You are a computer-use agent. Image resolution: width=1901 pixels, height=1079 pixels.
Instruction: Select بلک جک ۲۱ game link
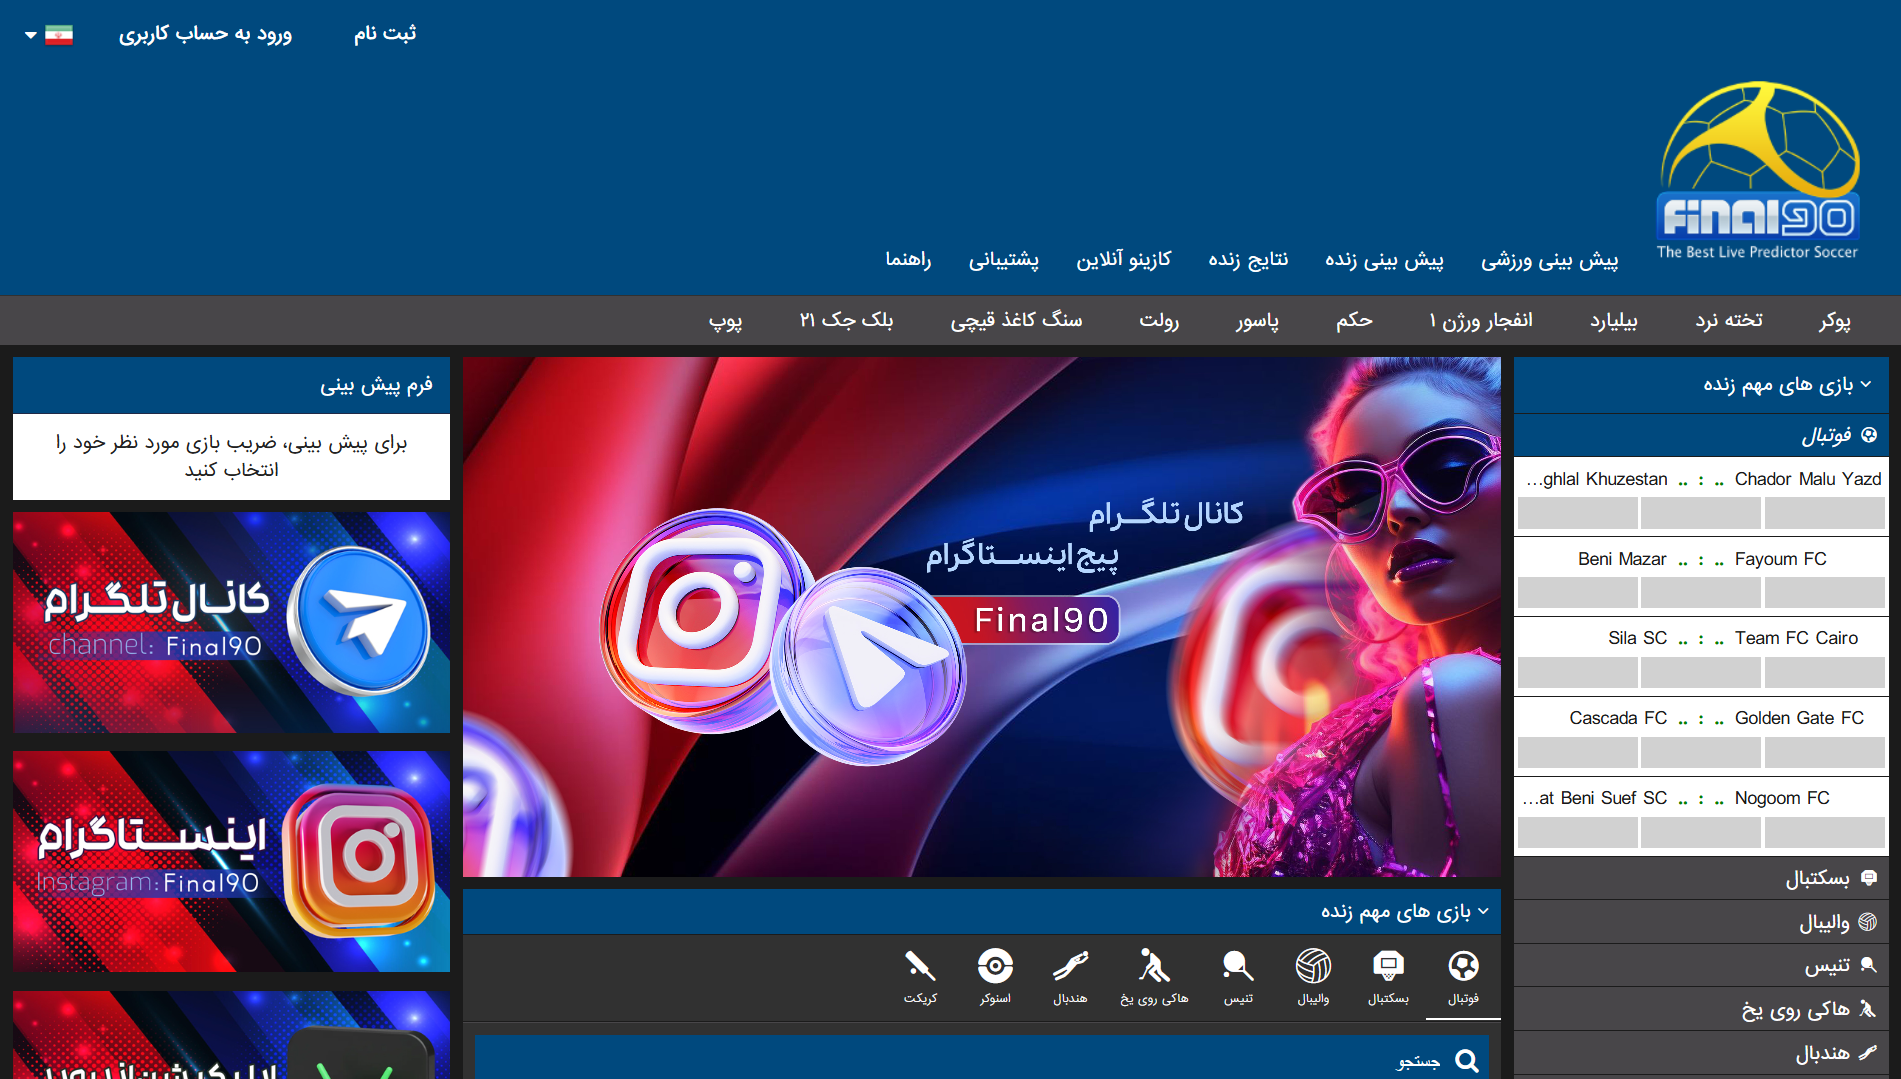[846, 320]
